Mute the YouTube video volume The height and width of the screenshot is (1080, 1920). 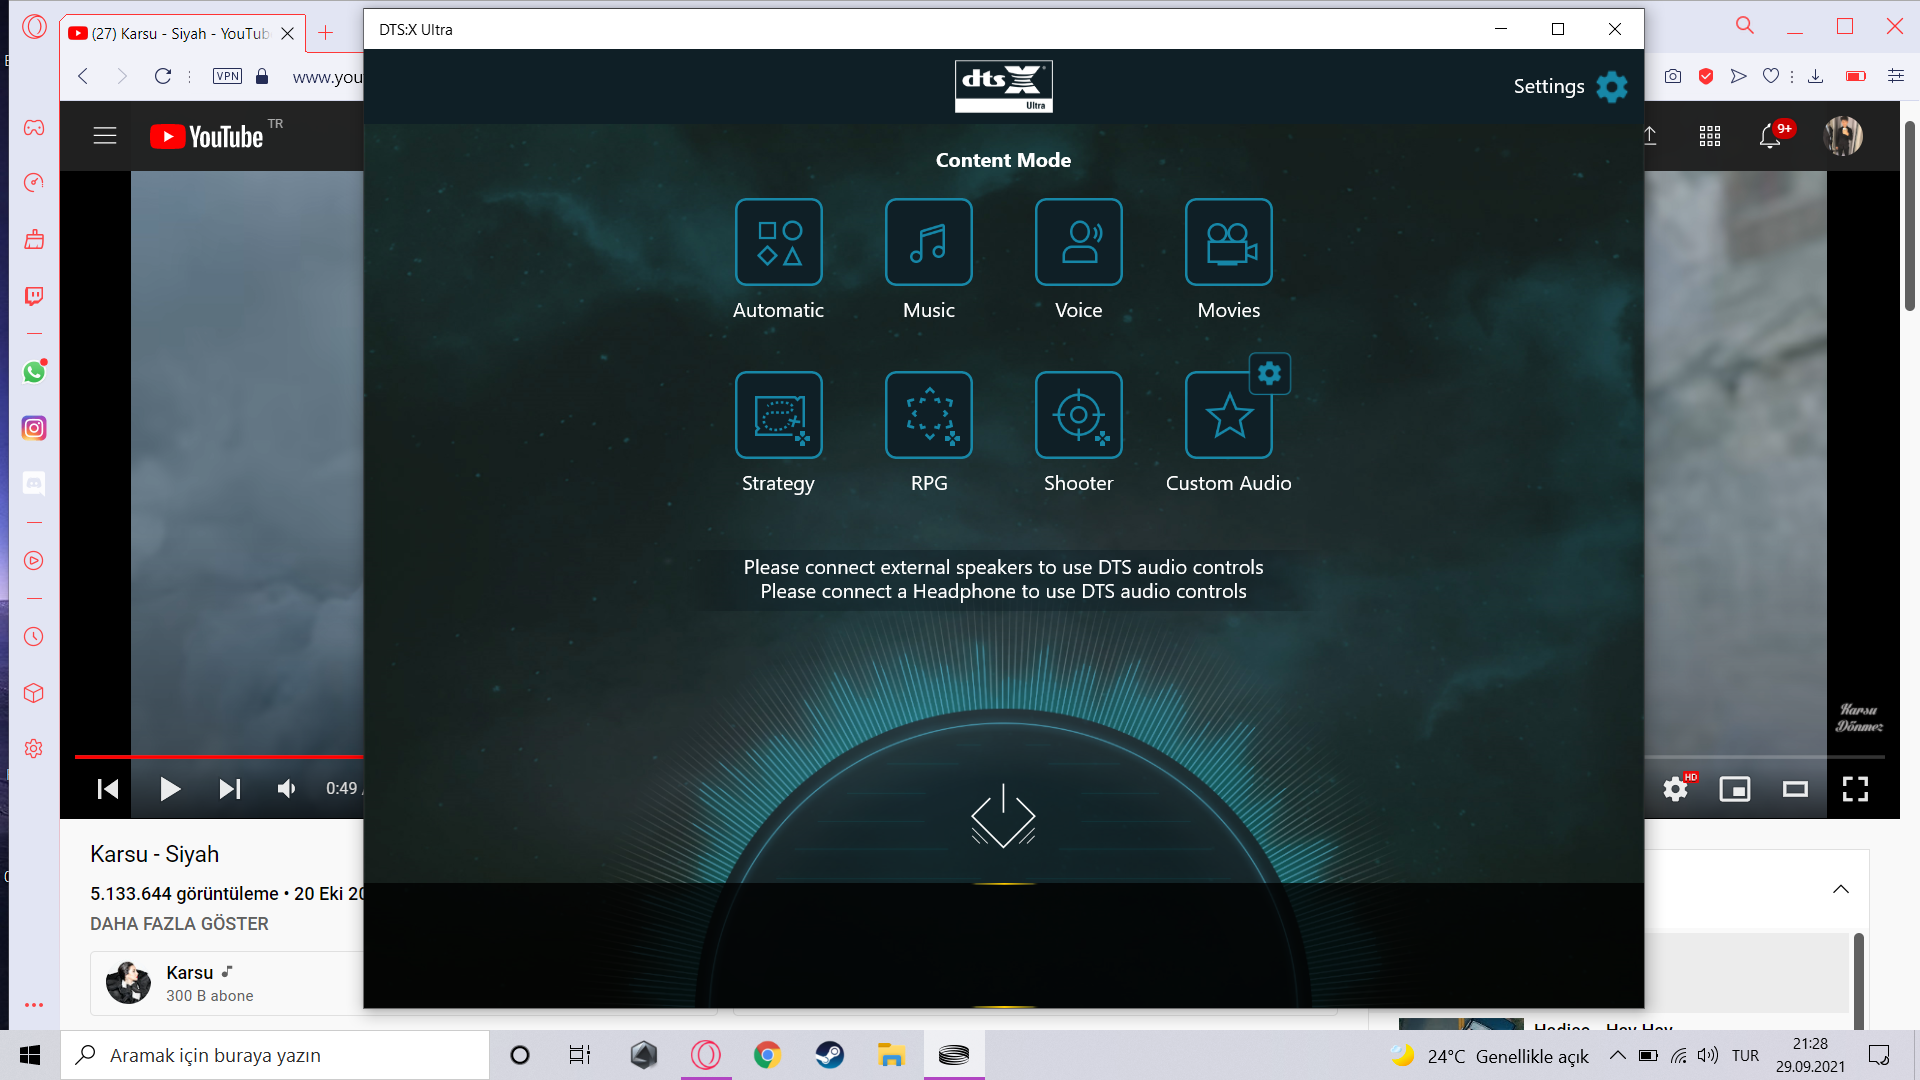(x=287, y=789)
